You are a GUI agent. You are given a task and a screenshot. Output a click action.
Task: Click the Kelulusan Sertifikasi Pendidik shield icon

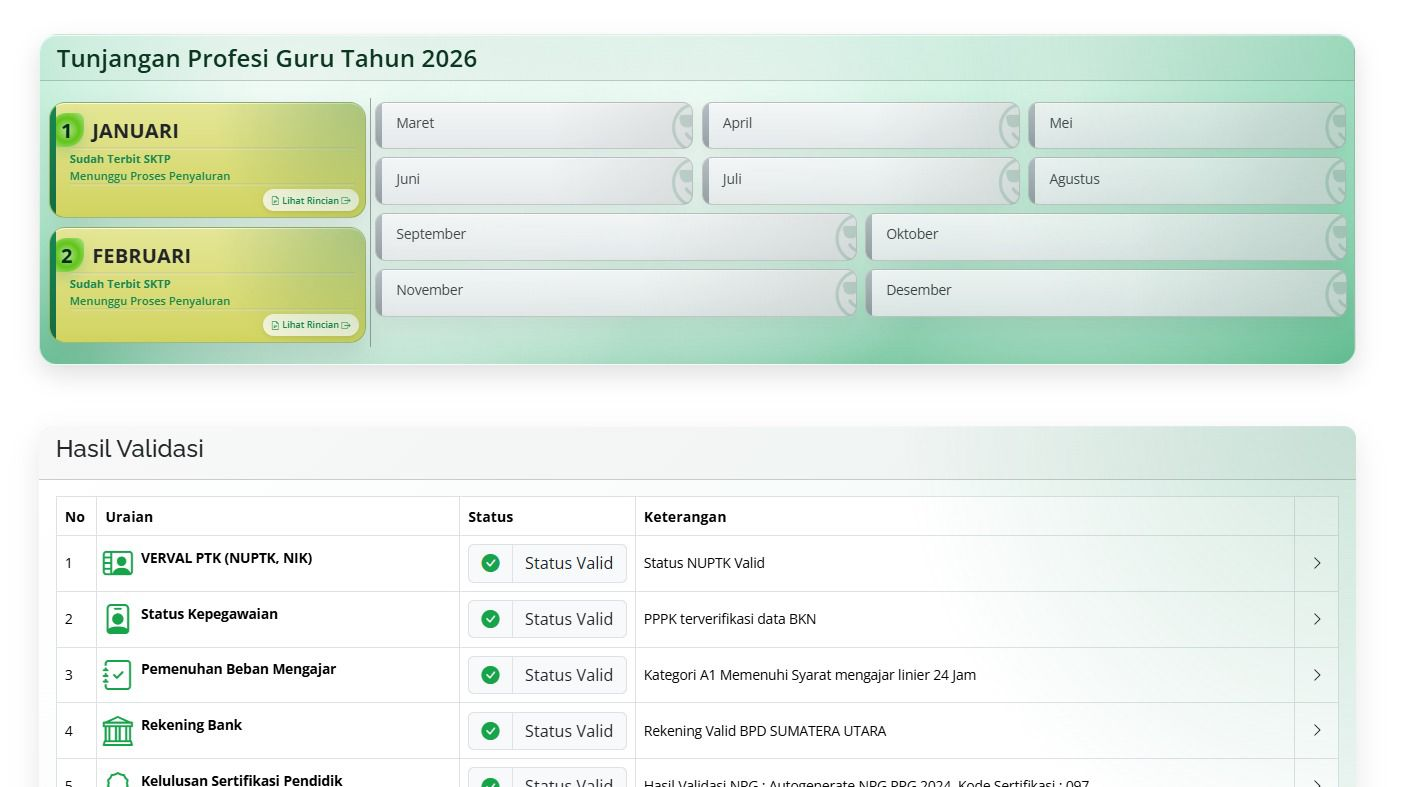click(117, 782)
